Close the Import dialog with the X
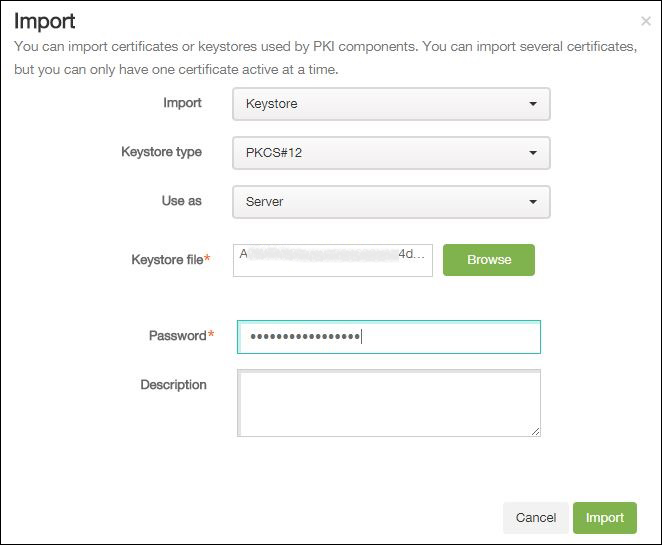This screenshot has height=545, width=662. [645, 21]
